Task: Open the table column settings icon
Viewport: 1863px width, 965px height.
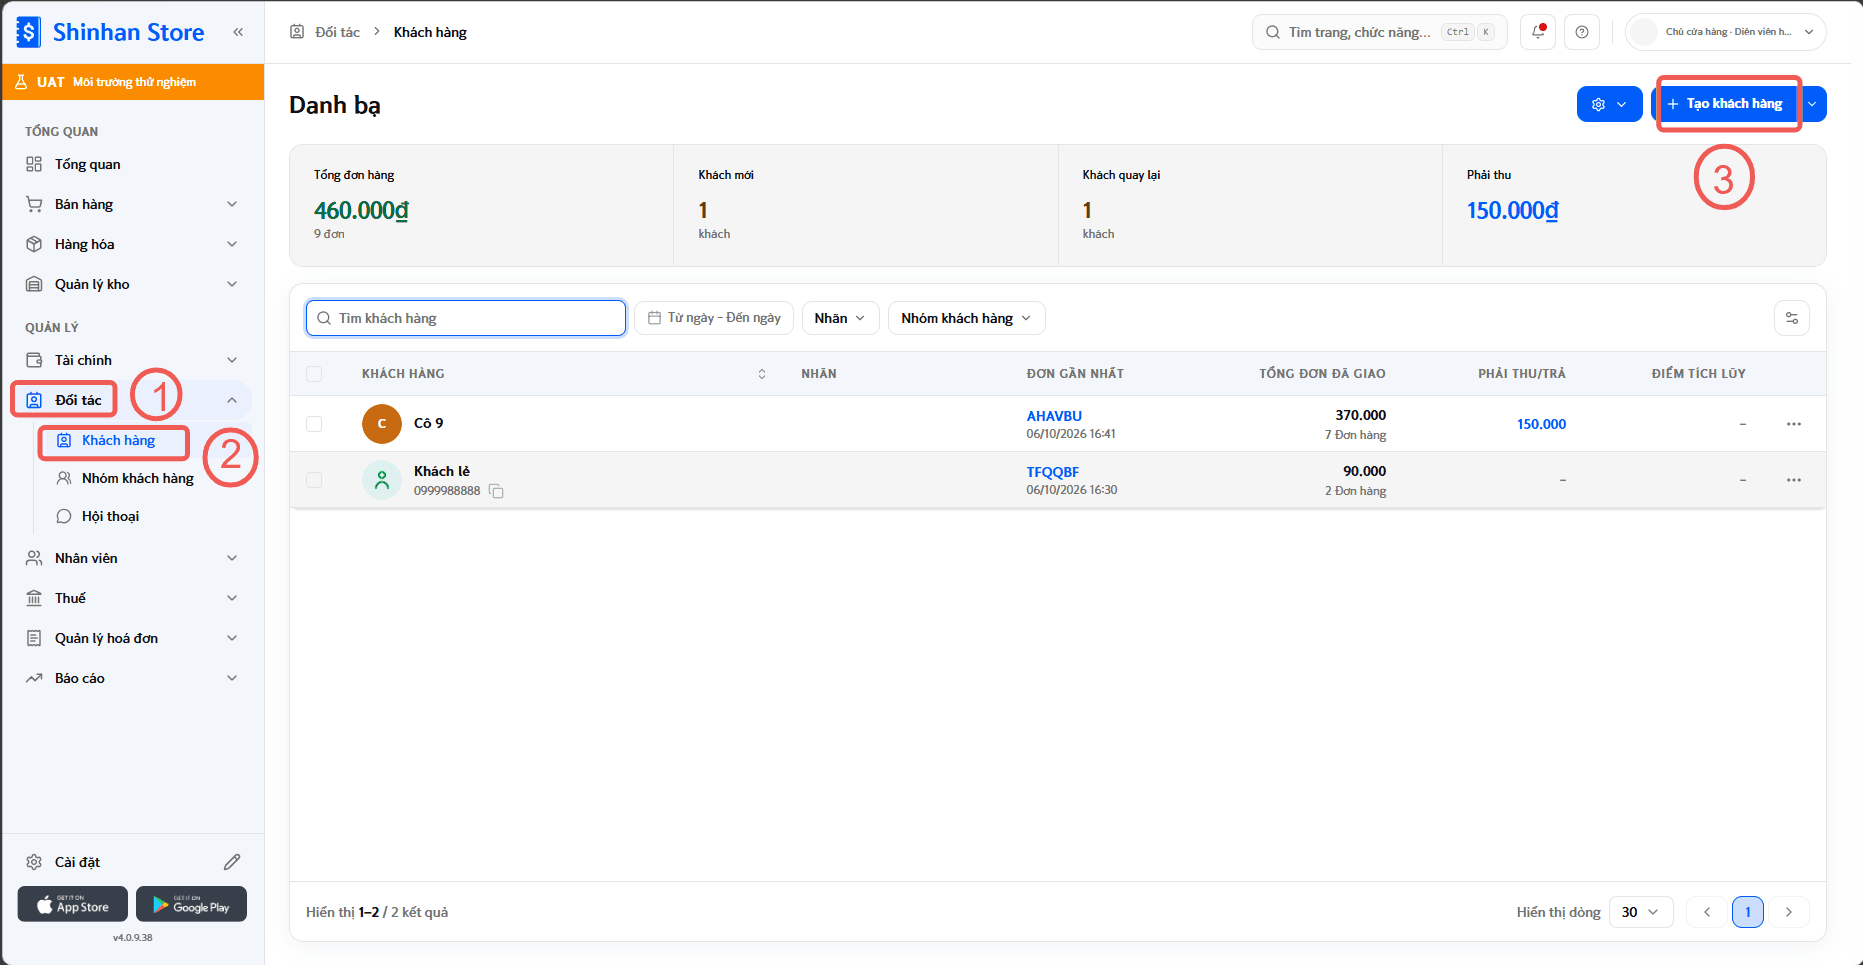Action: pos(1792,318)
